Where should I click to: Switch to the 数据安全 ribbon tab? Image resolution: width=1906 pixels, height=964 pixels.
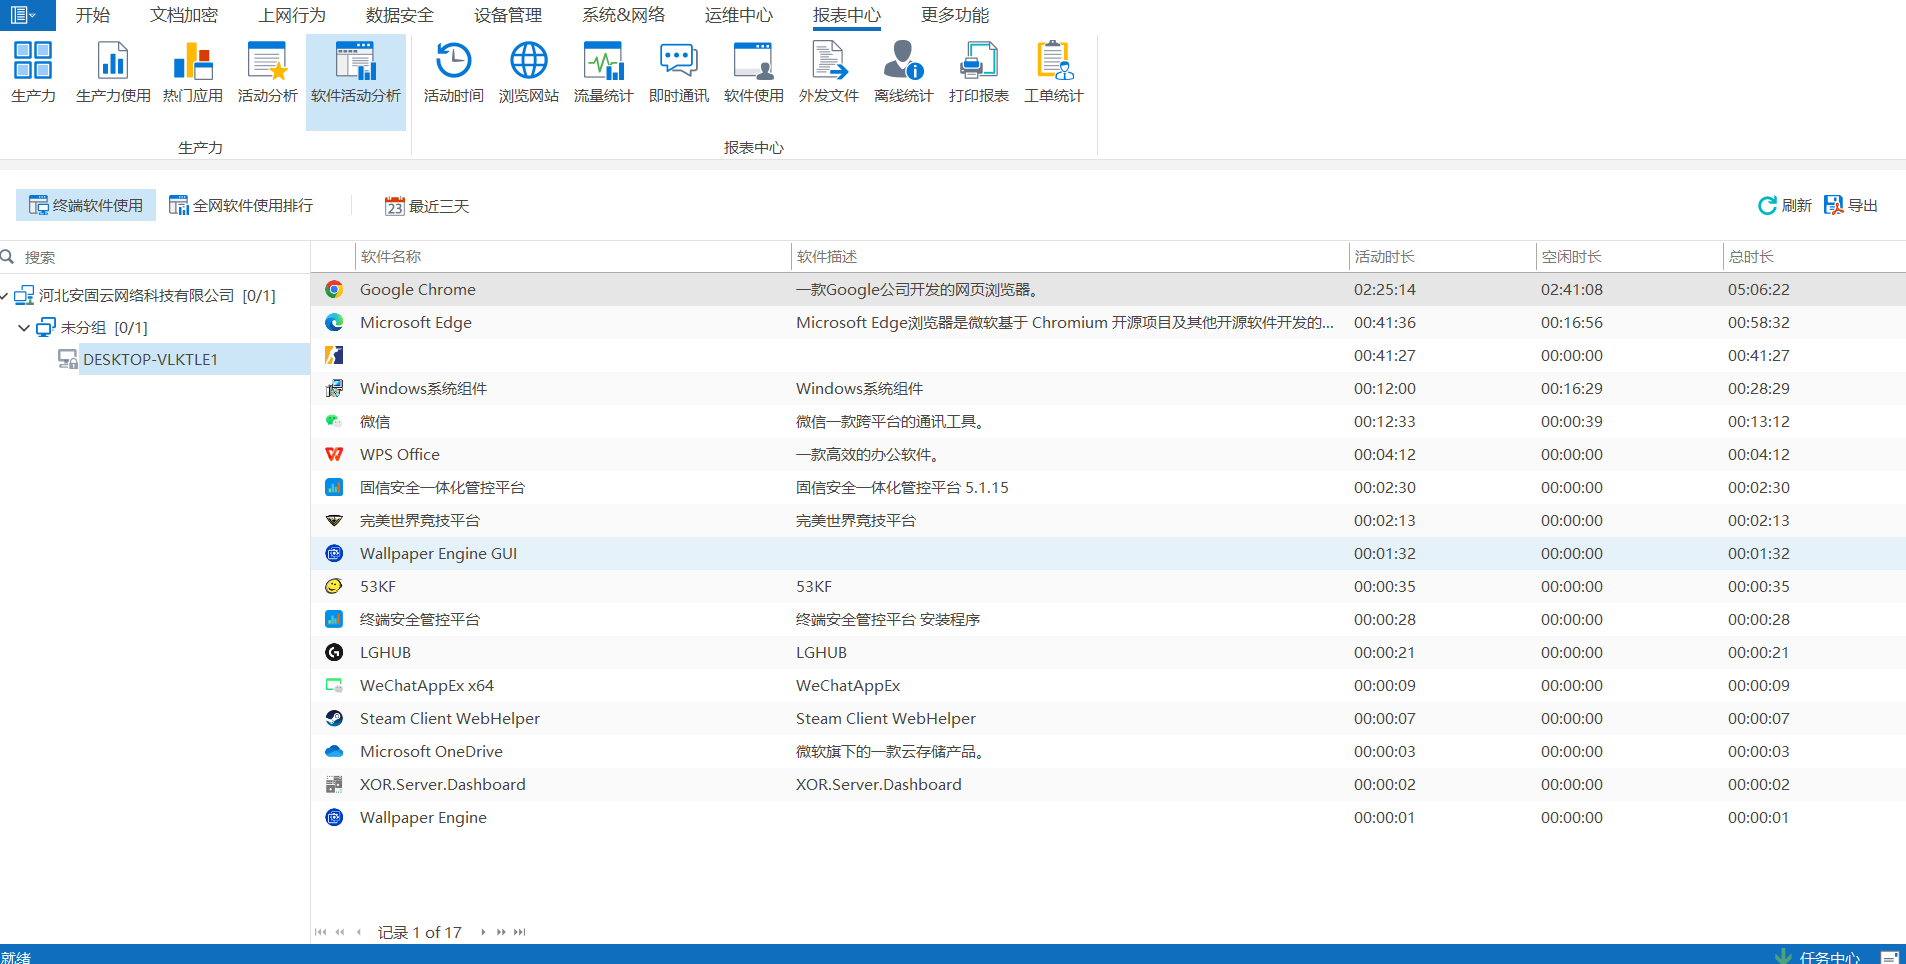(399, 15)
